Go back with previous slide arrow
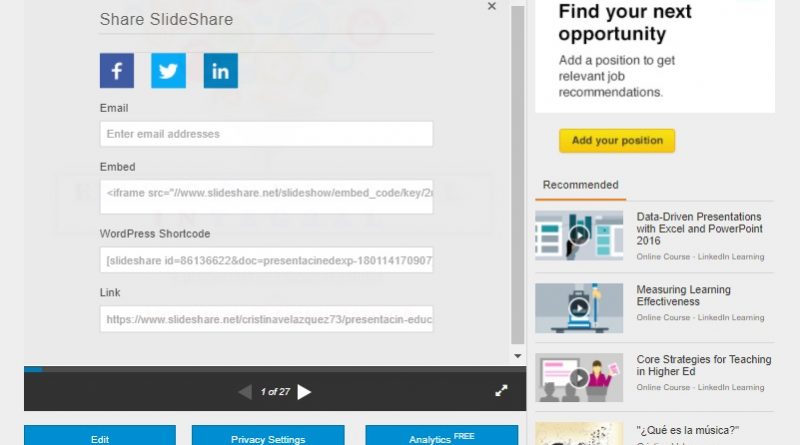This screenshot has height=445, width=800. (x=245, y=392)
